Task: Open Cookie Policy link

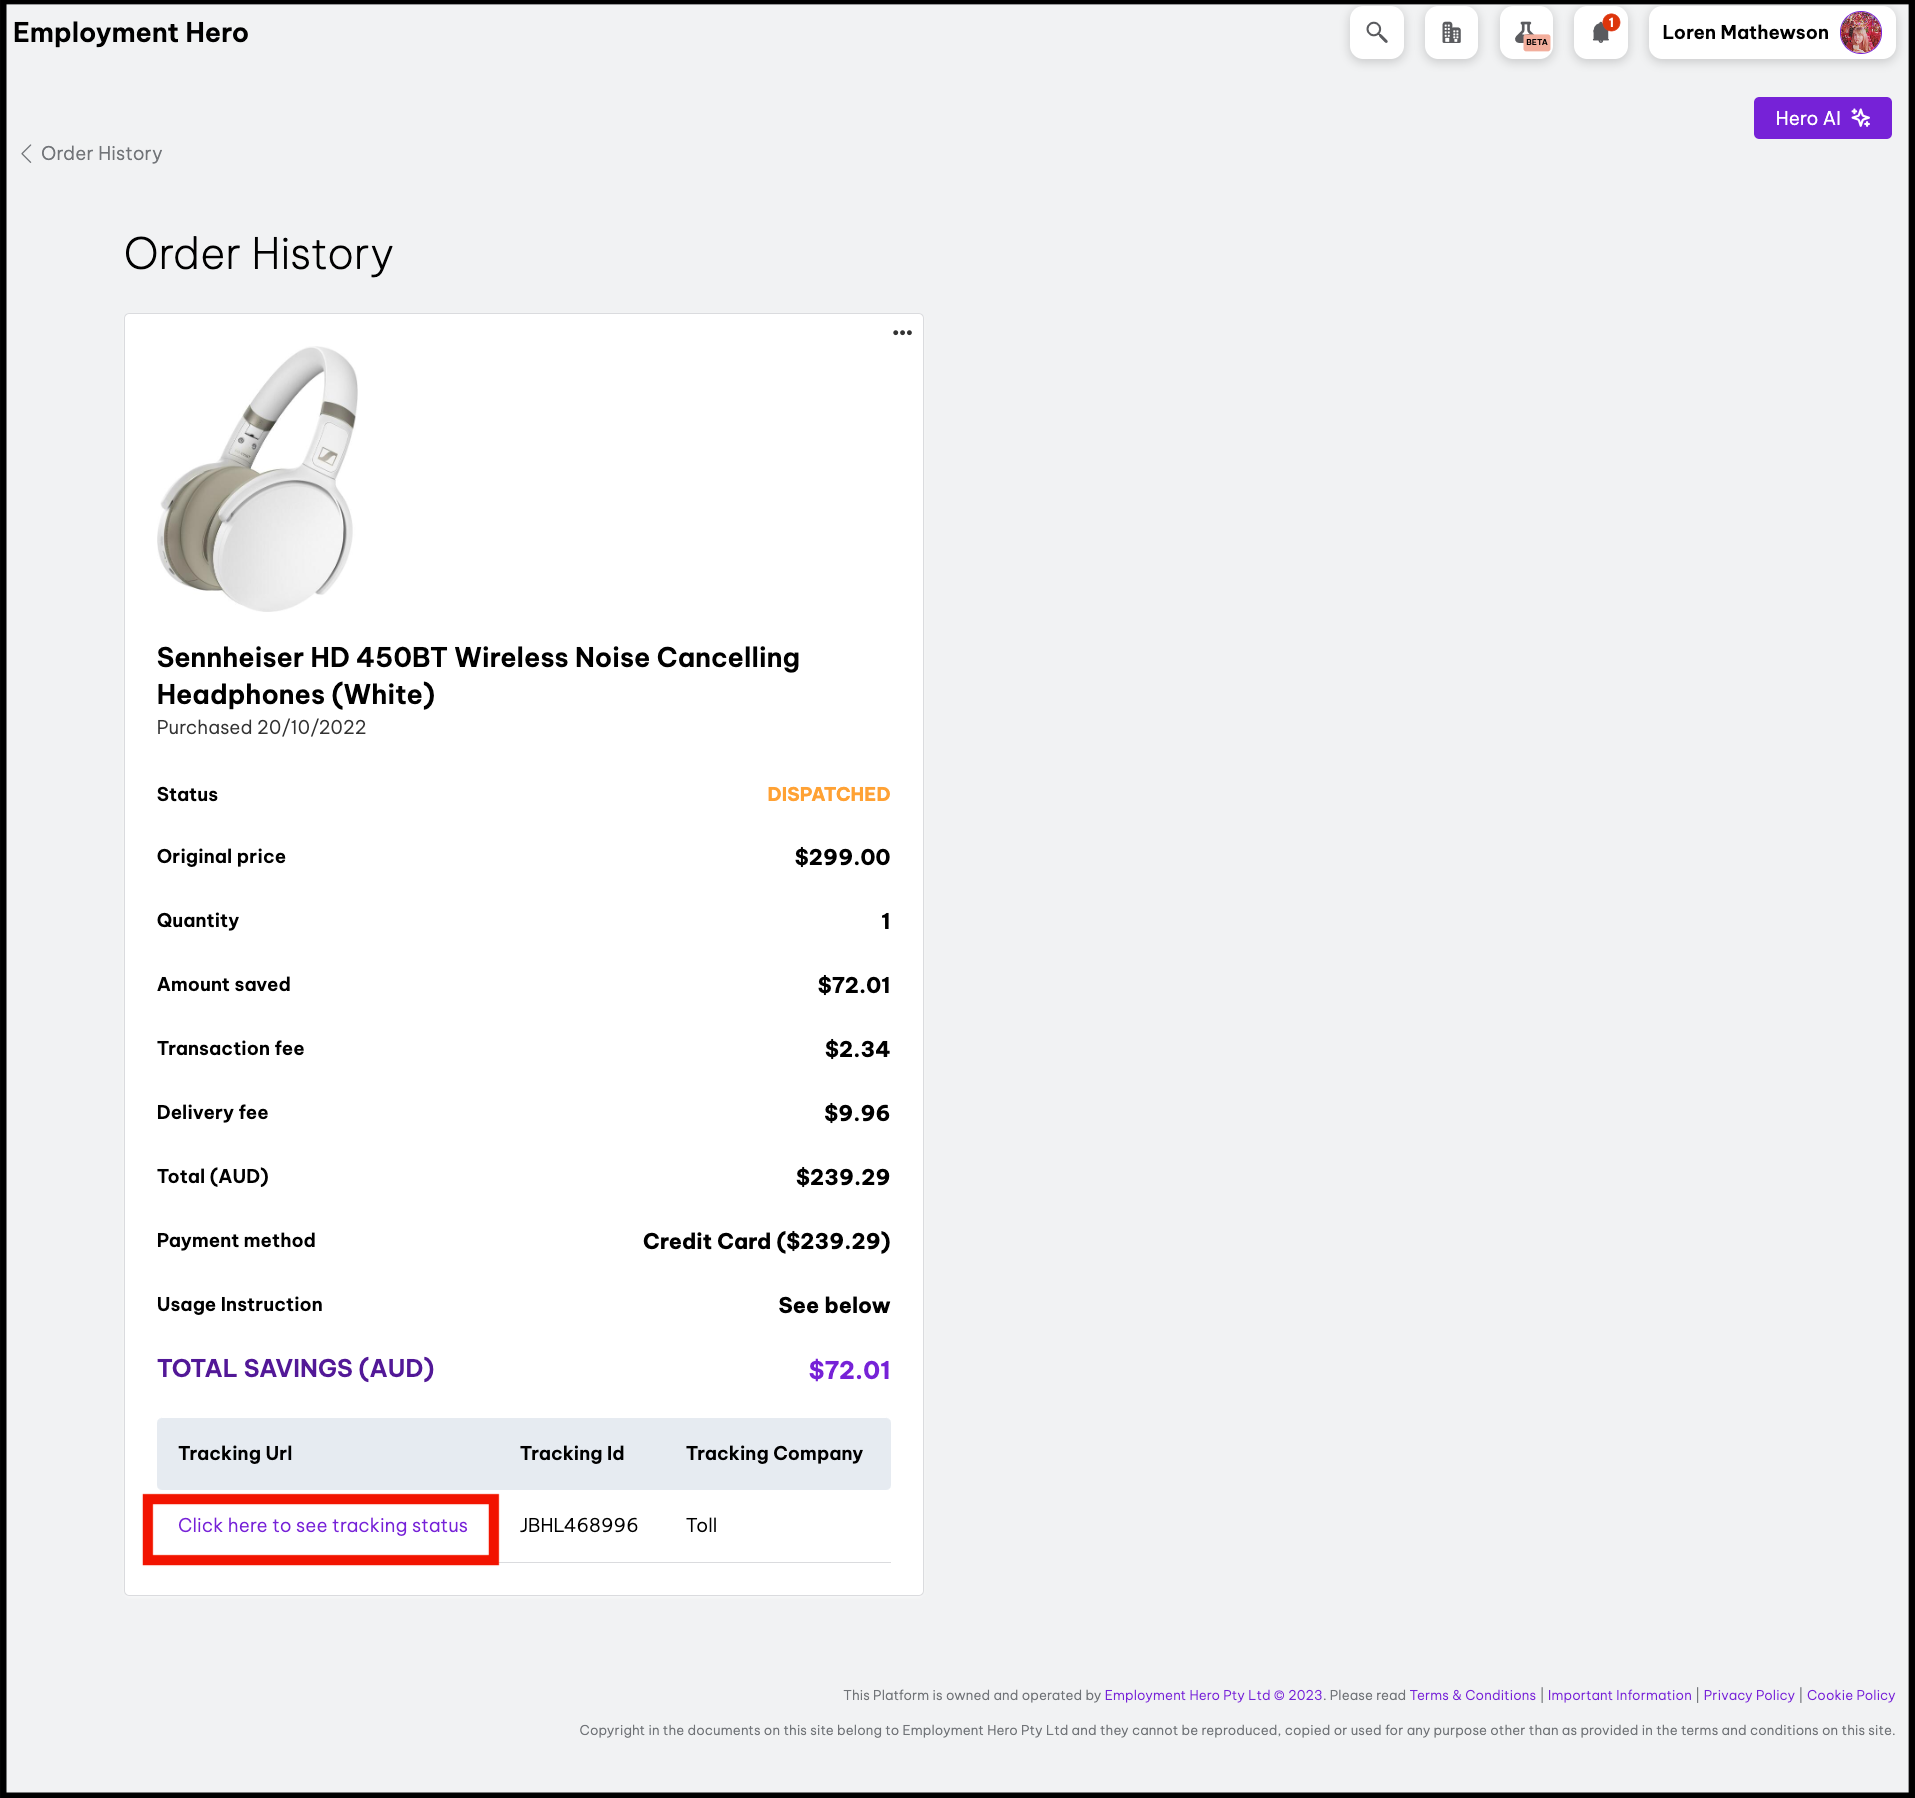Action: point(1851,1695)
